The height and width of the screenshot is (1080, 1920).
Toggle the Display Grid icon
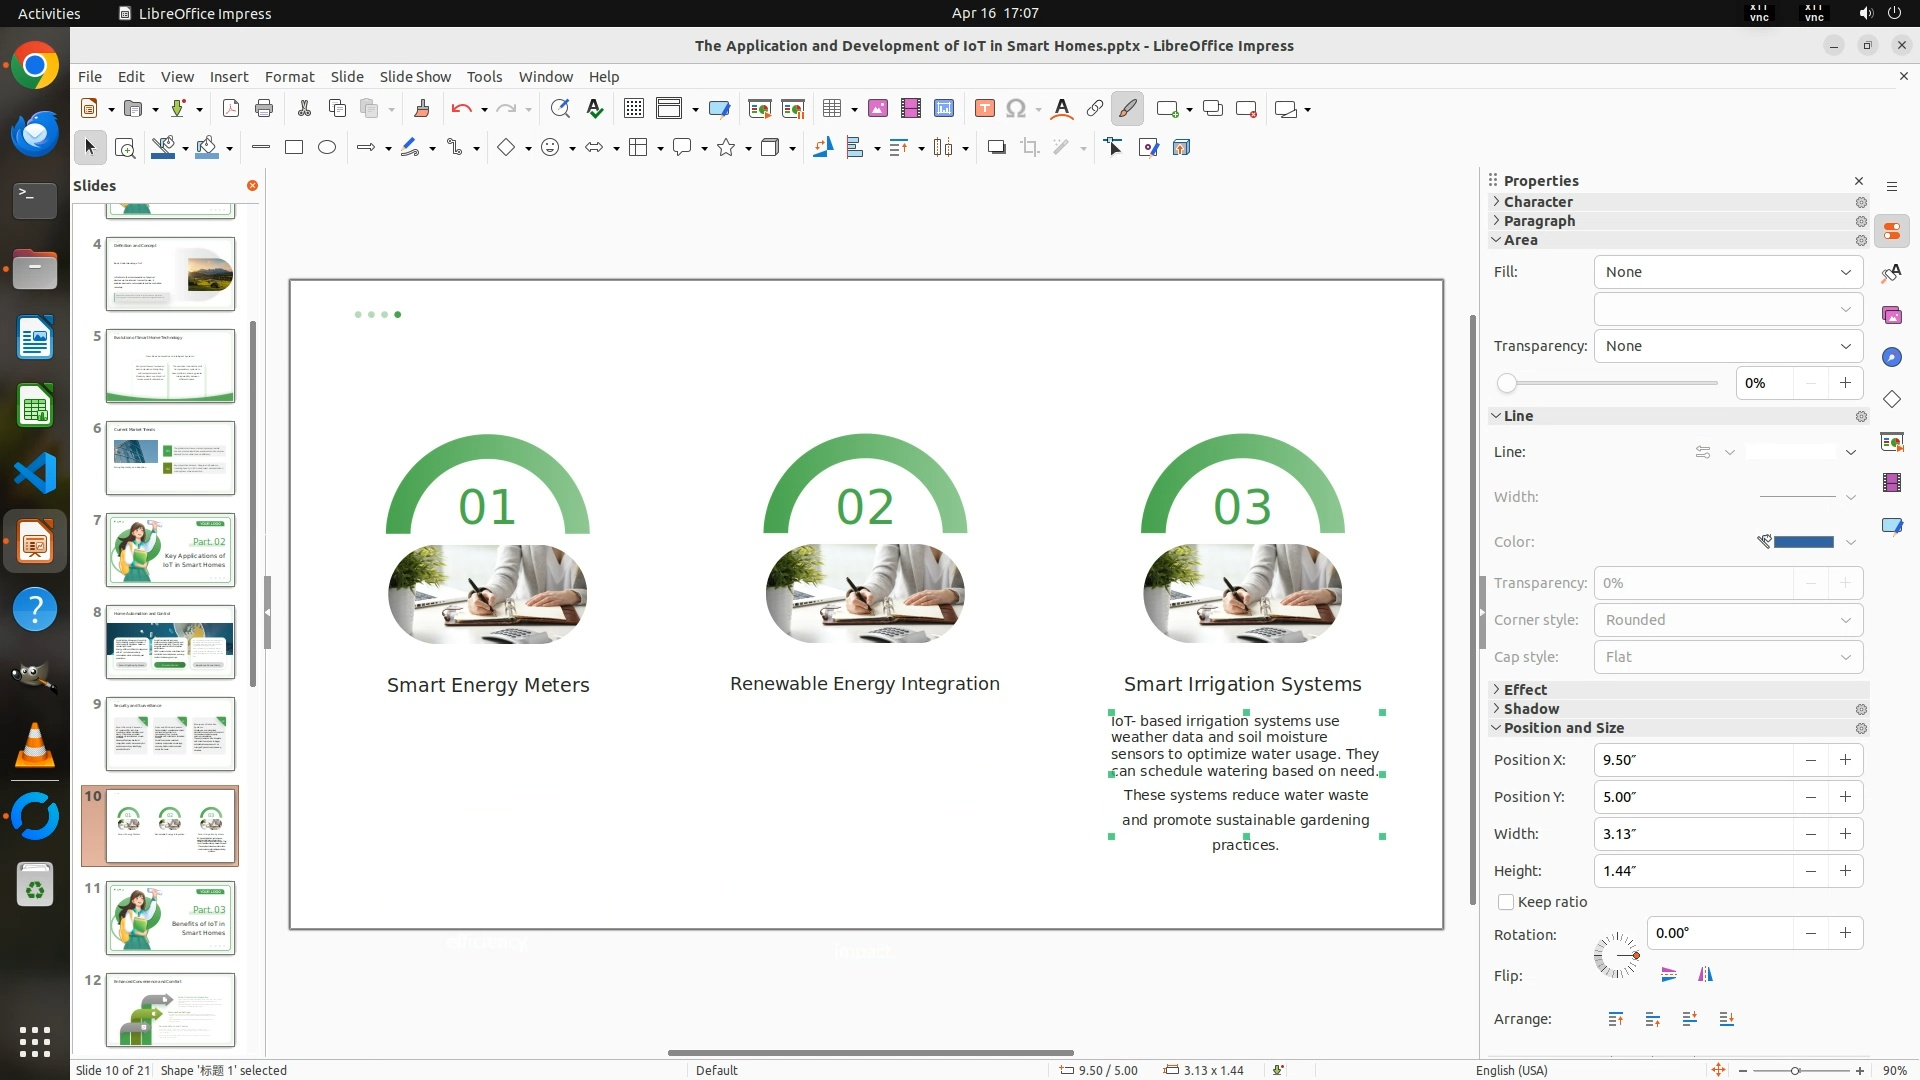coord(633,109)
